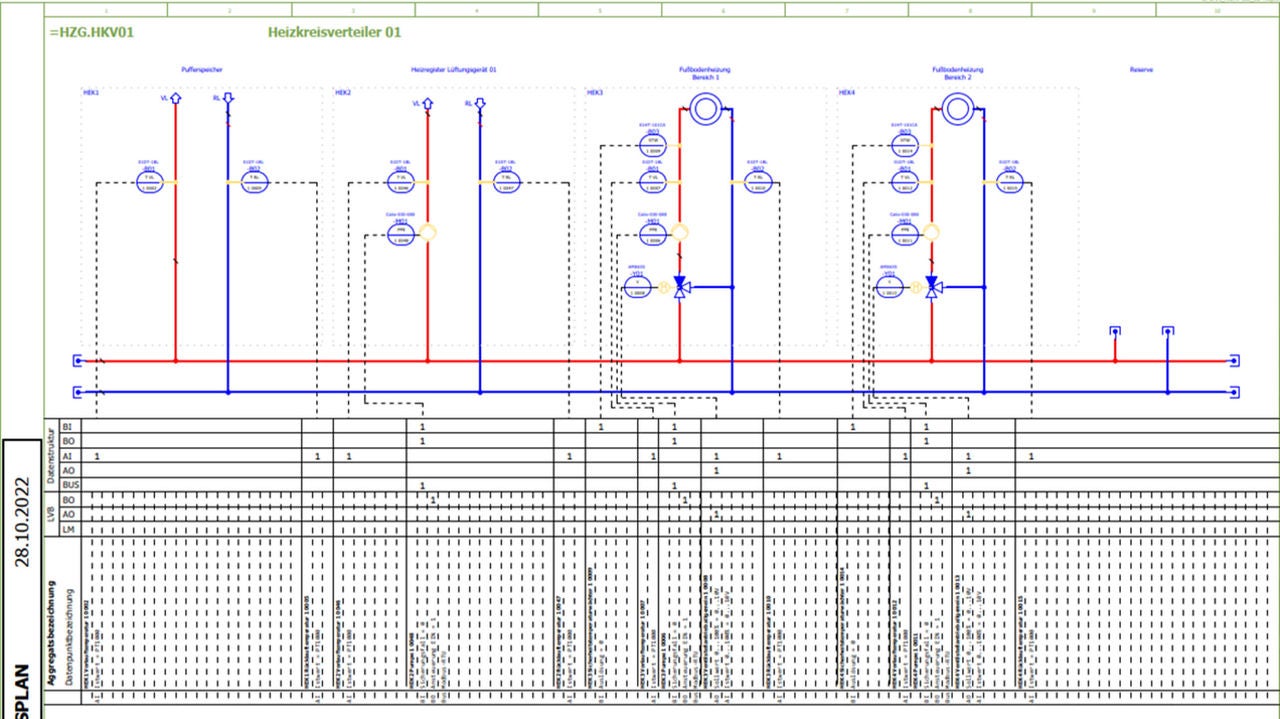Click the VL supply arrow of Puffenspeicher
This screenshot has width=1280, height=719.
coord(175,97)
